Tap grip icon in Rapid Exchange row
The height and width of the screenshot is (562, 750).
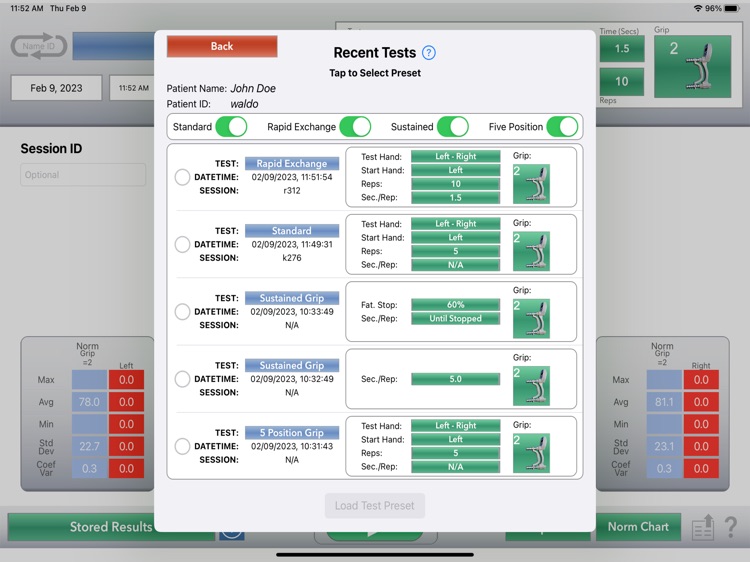[531, 184]
